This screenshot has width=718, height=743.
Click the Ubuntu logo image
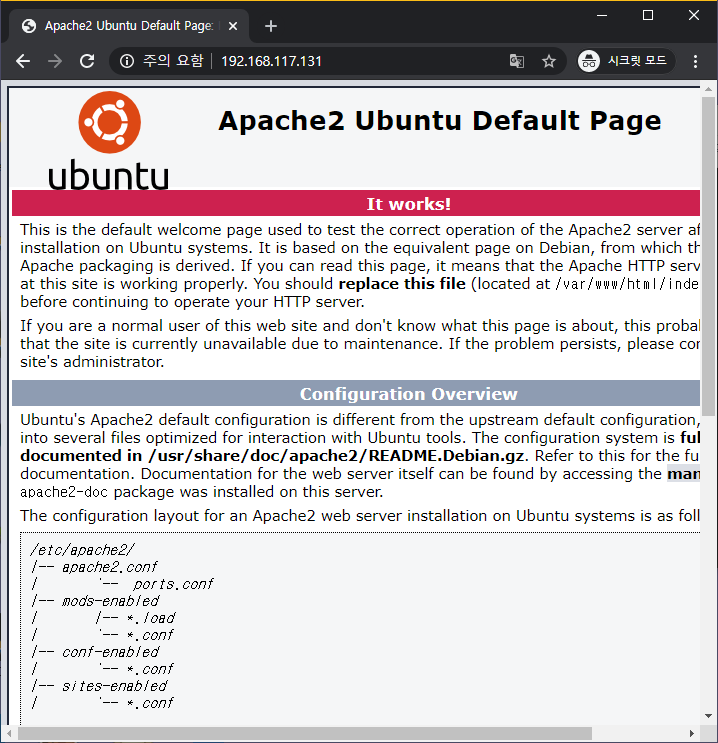pos(109,141)
